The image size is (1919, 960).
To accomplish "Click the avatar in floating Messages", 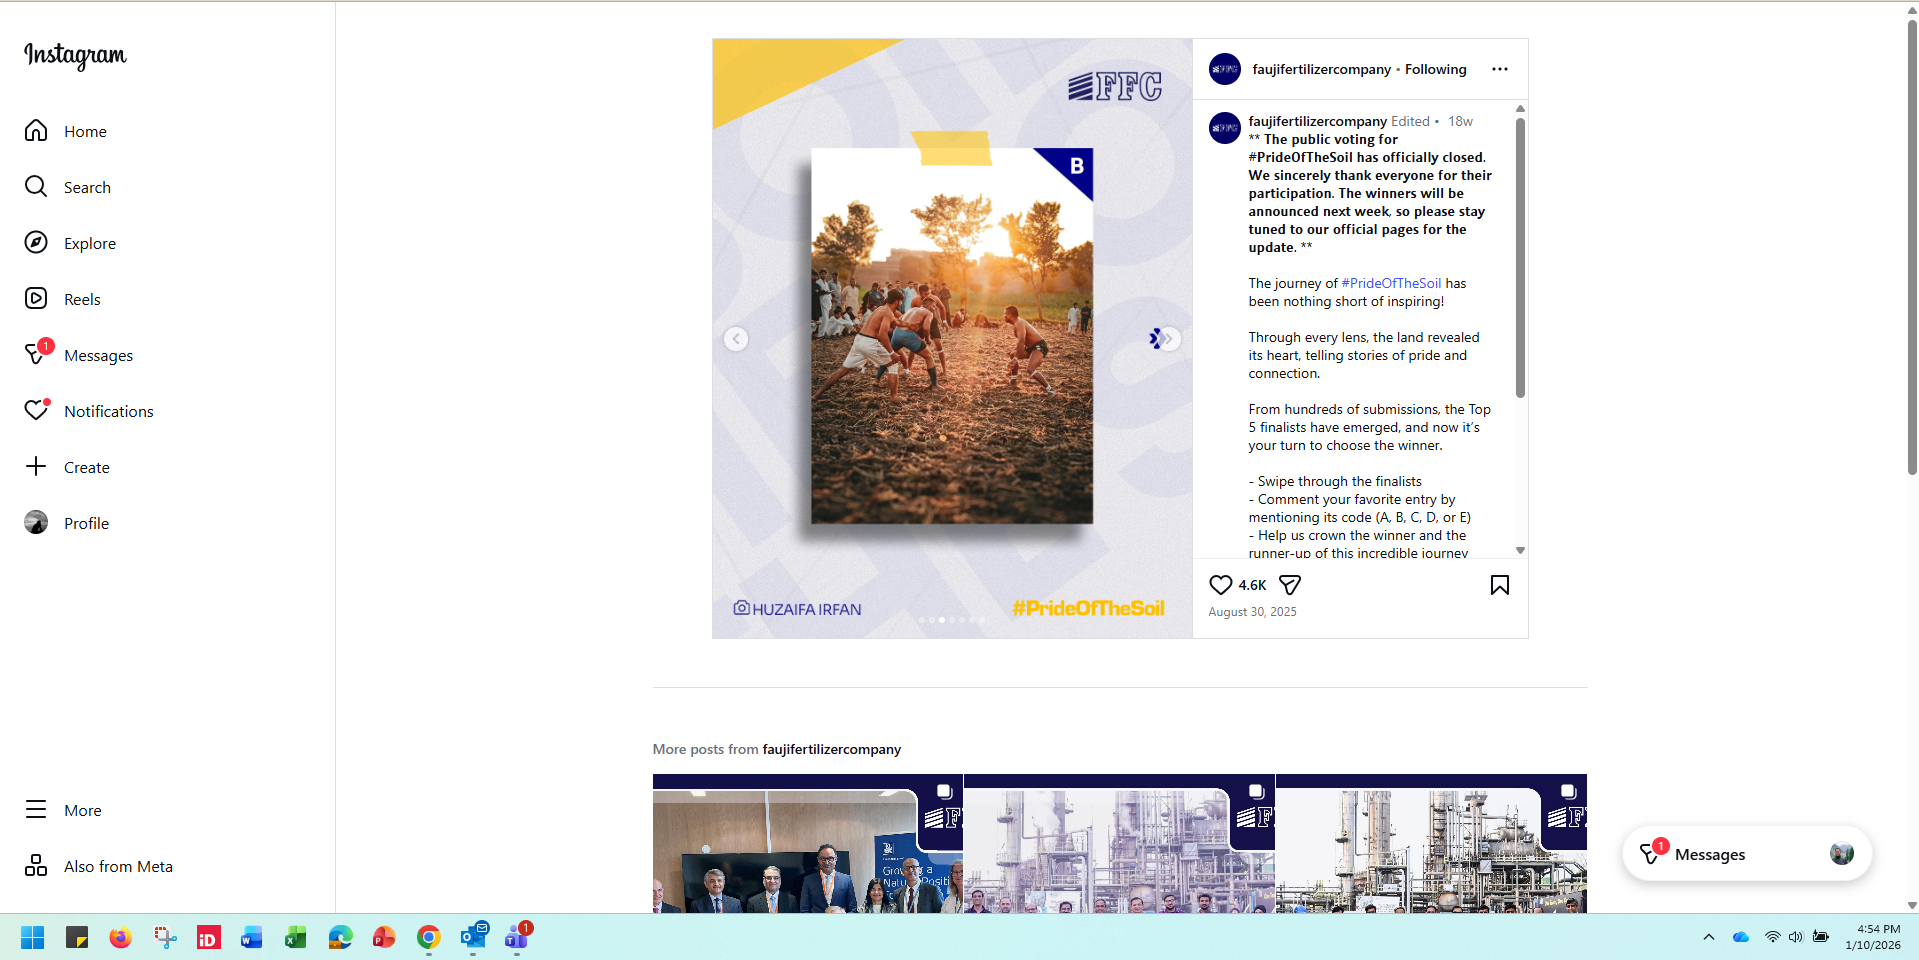I will (x=1841, y=853).
